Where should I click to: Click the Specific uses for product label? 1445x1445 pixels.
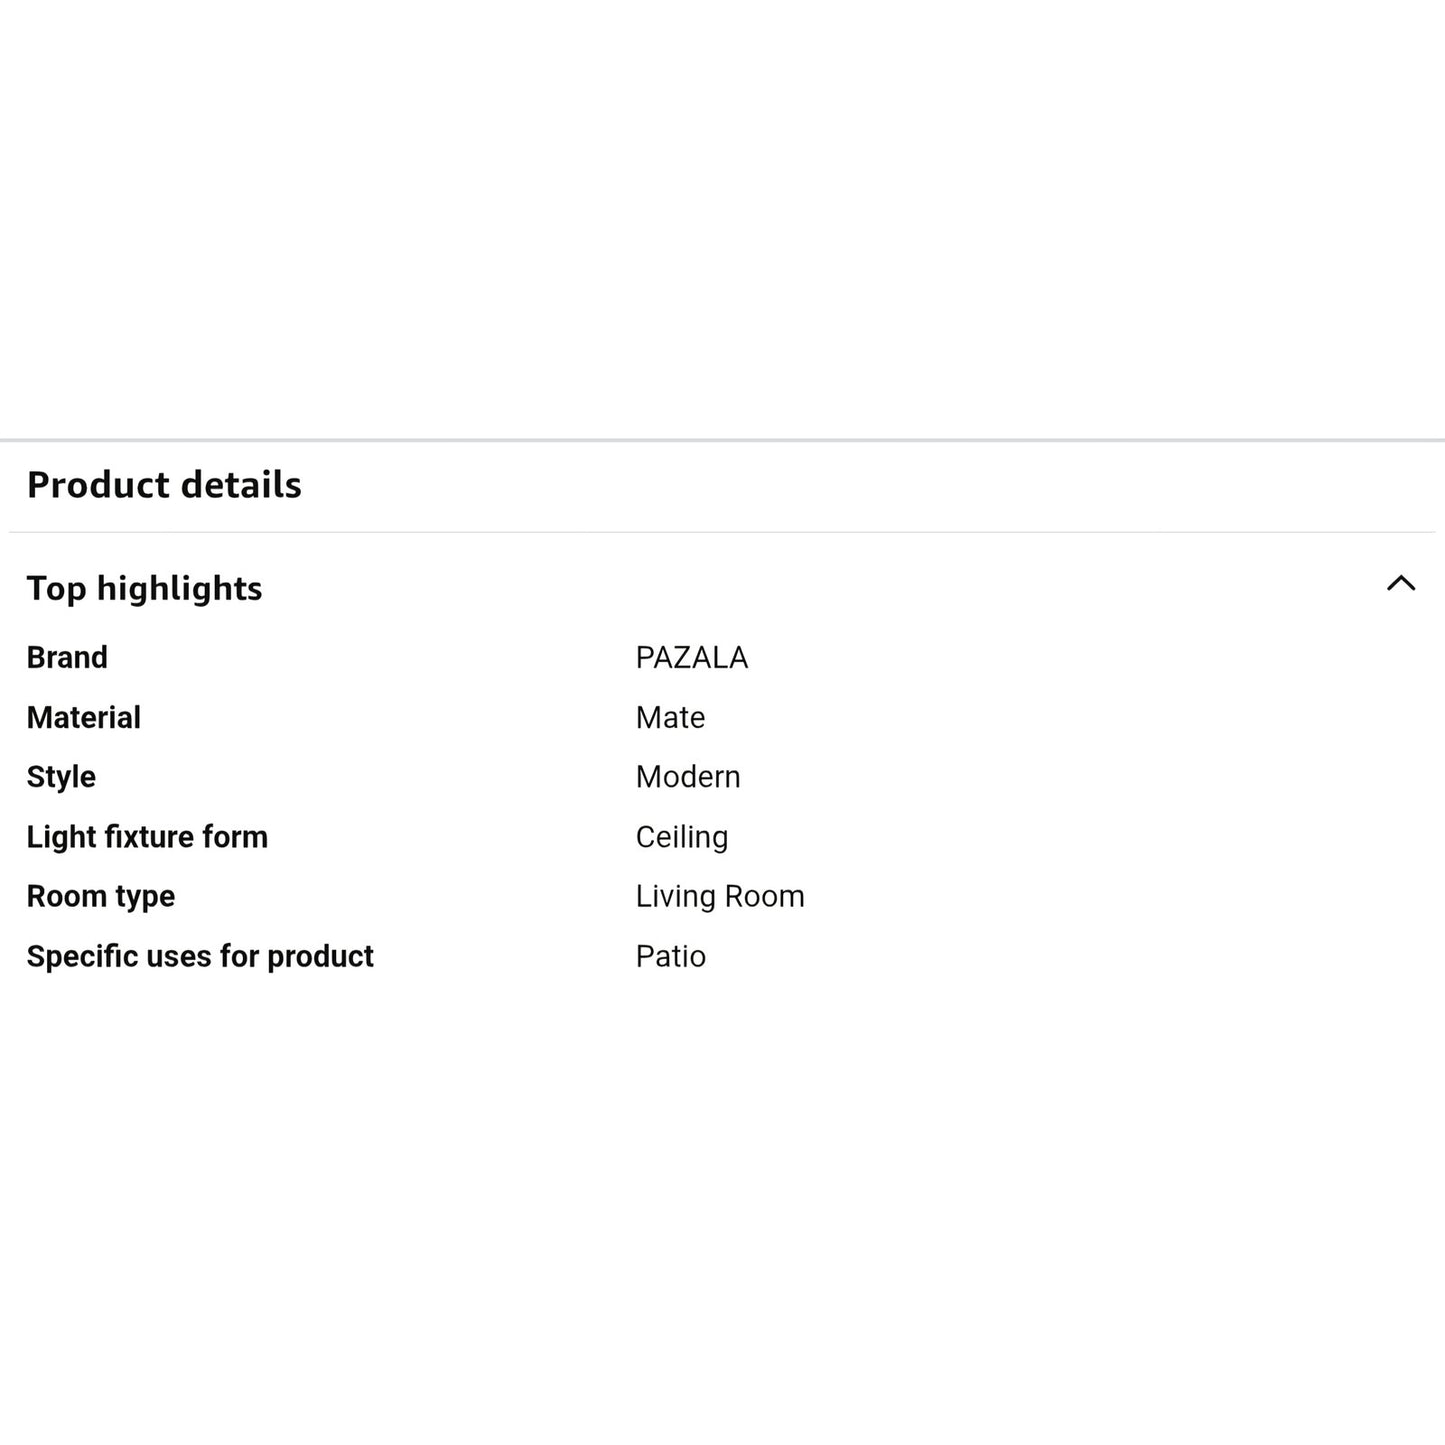(200, 956)
